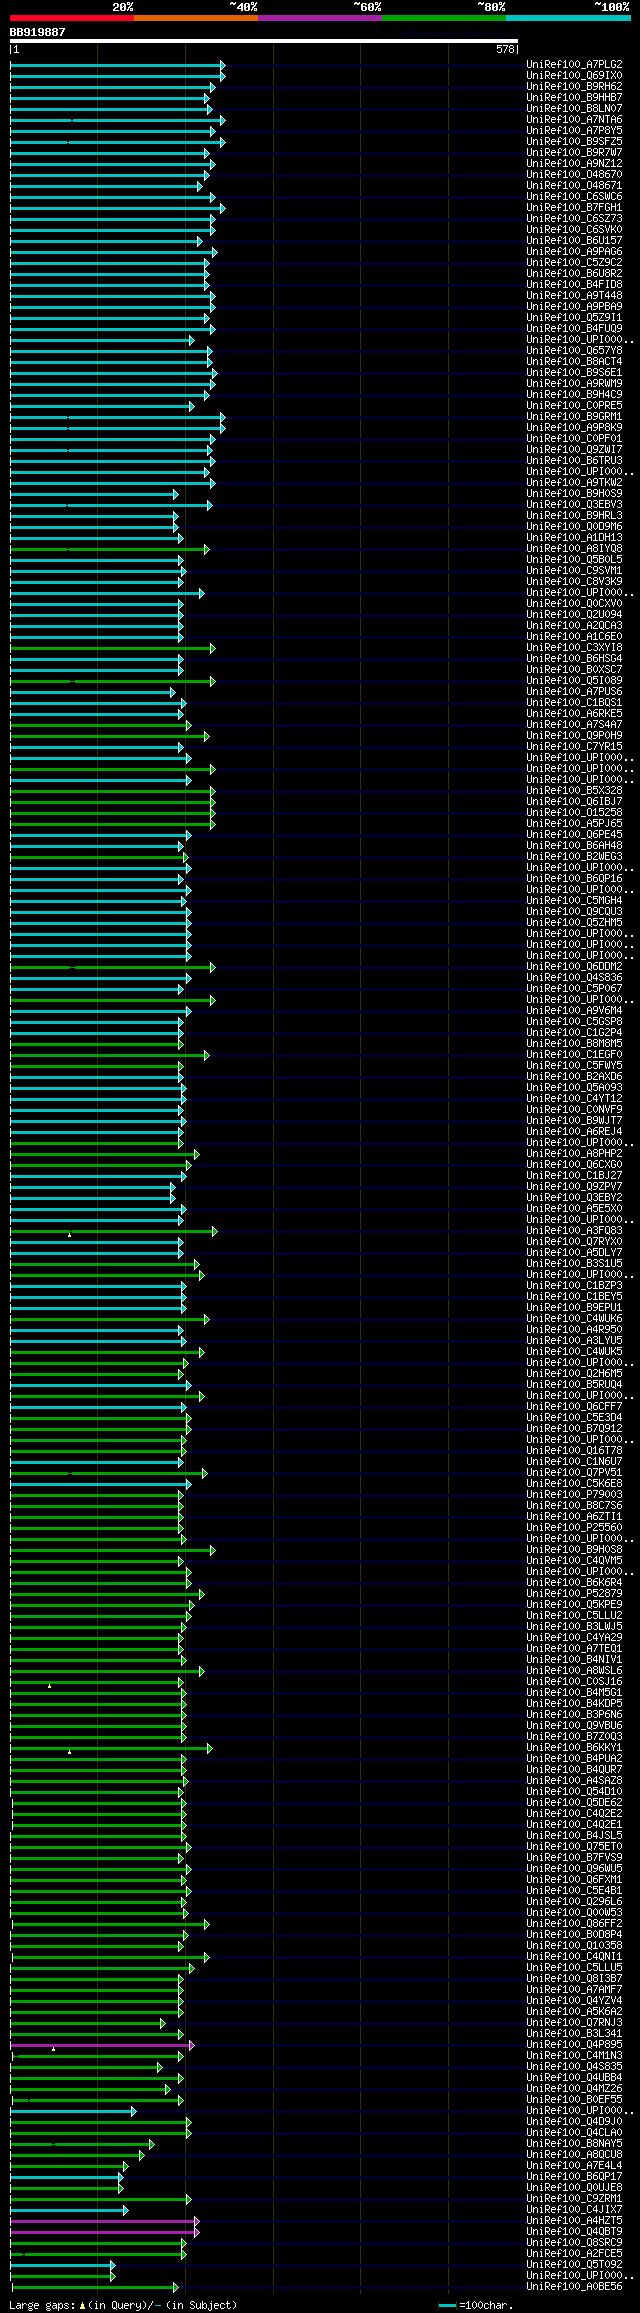
Task: Select the UniRef100_B4FID8 label
Action: pyautogui.click(x=574, y=285)
